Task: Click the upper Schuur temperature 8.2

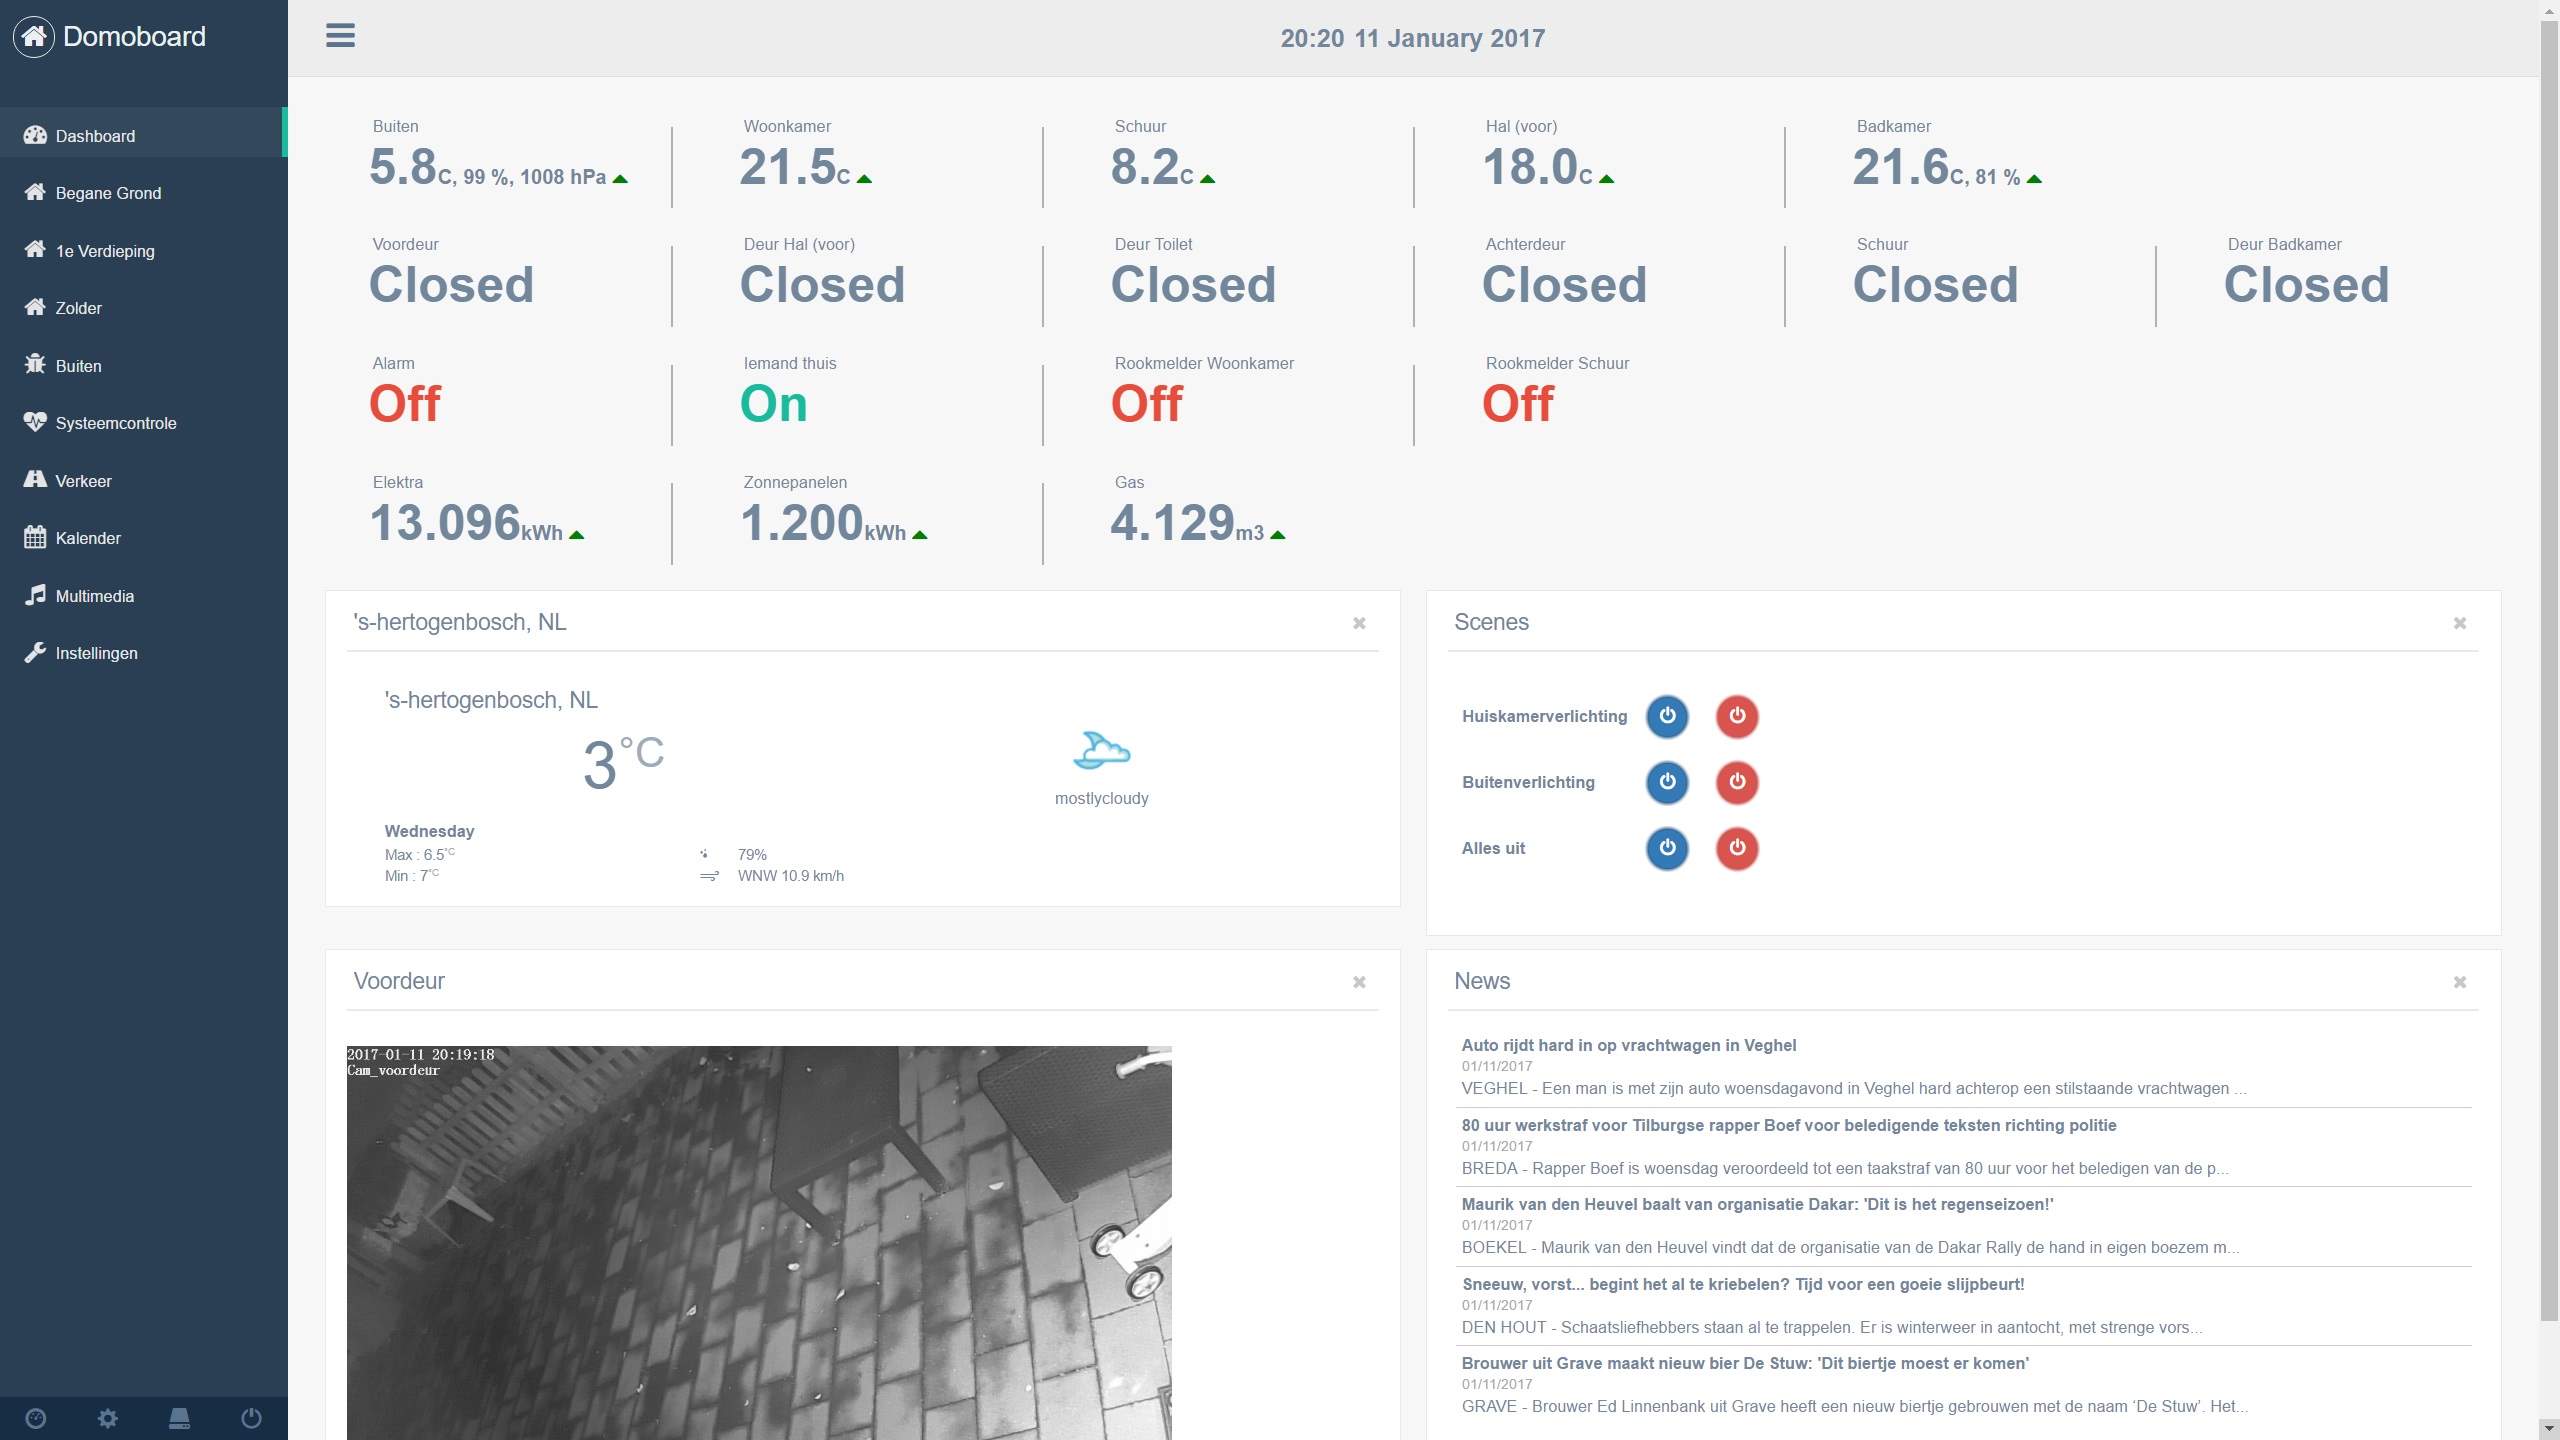Action: (1145, 167)
